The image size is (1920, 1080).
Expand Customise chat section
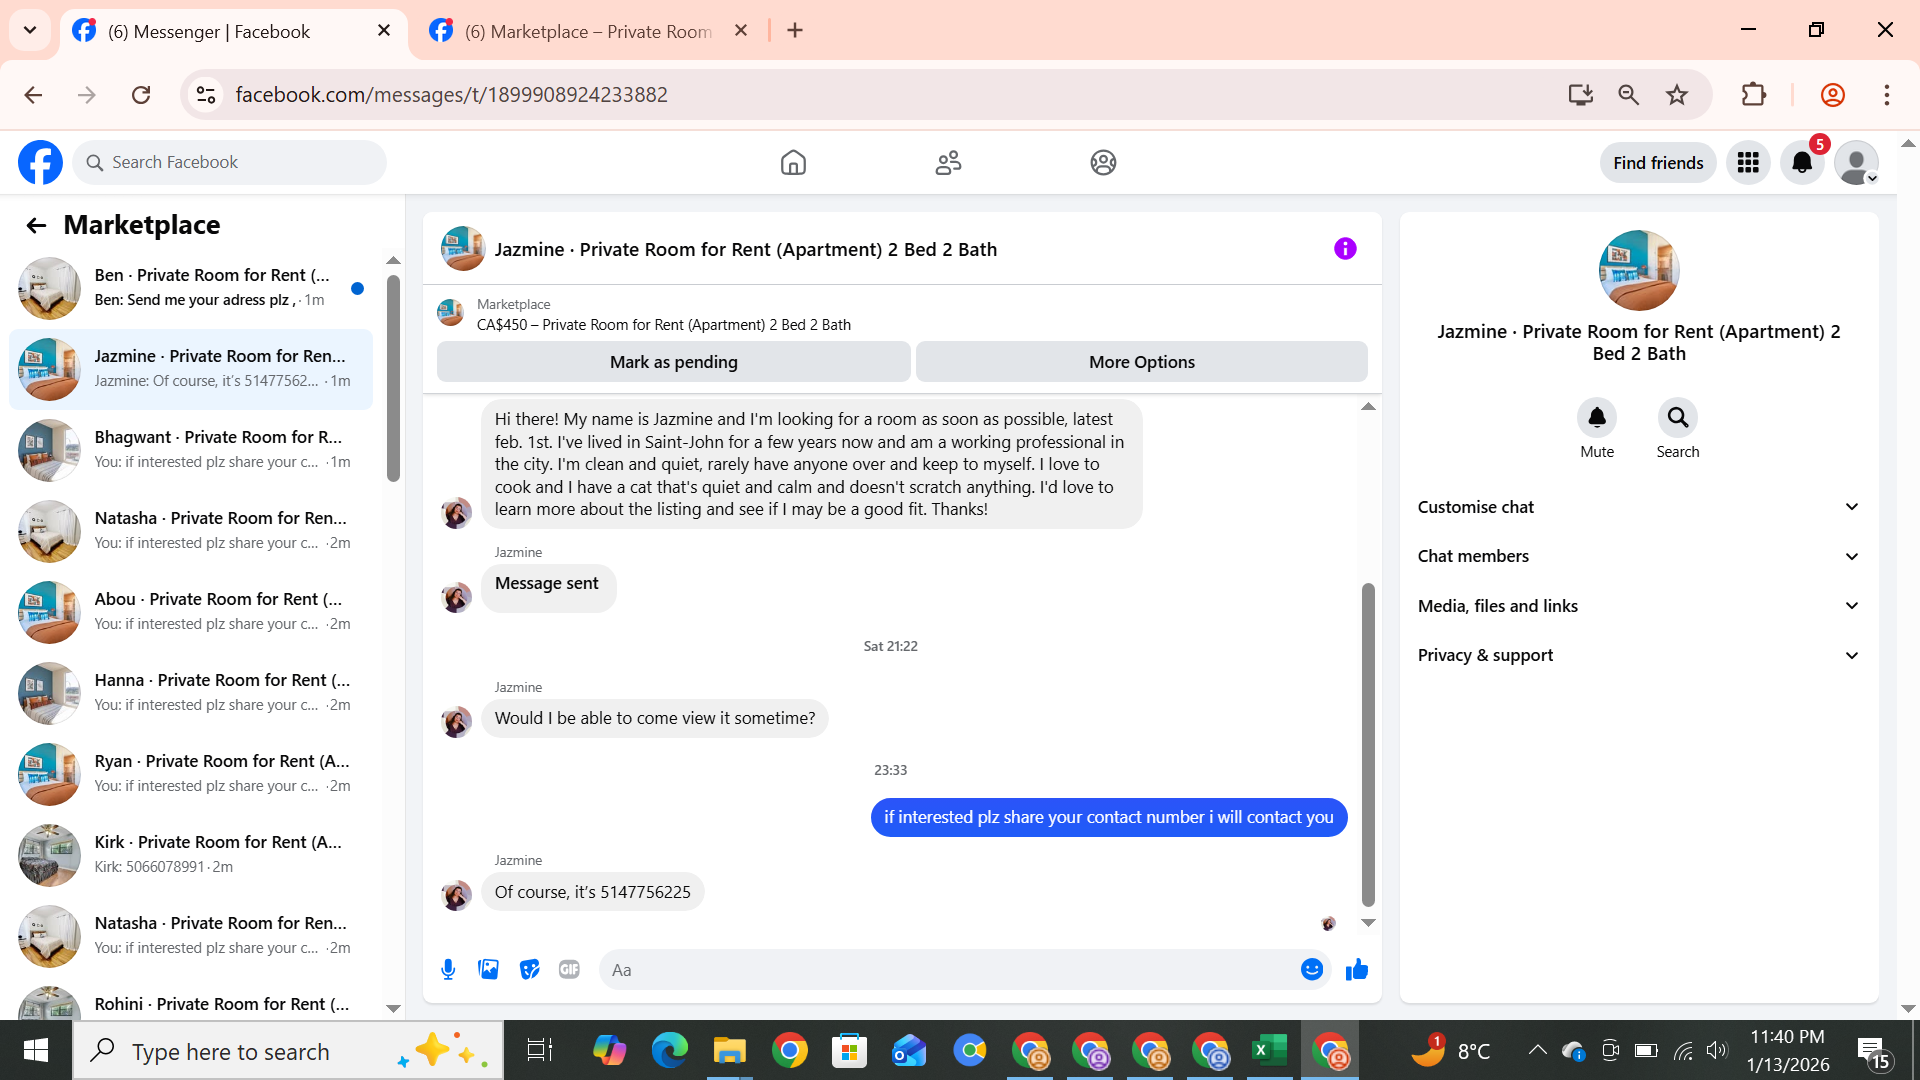(1638, 507)
